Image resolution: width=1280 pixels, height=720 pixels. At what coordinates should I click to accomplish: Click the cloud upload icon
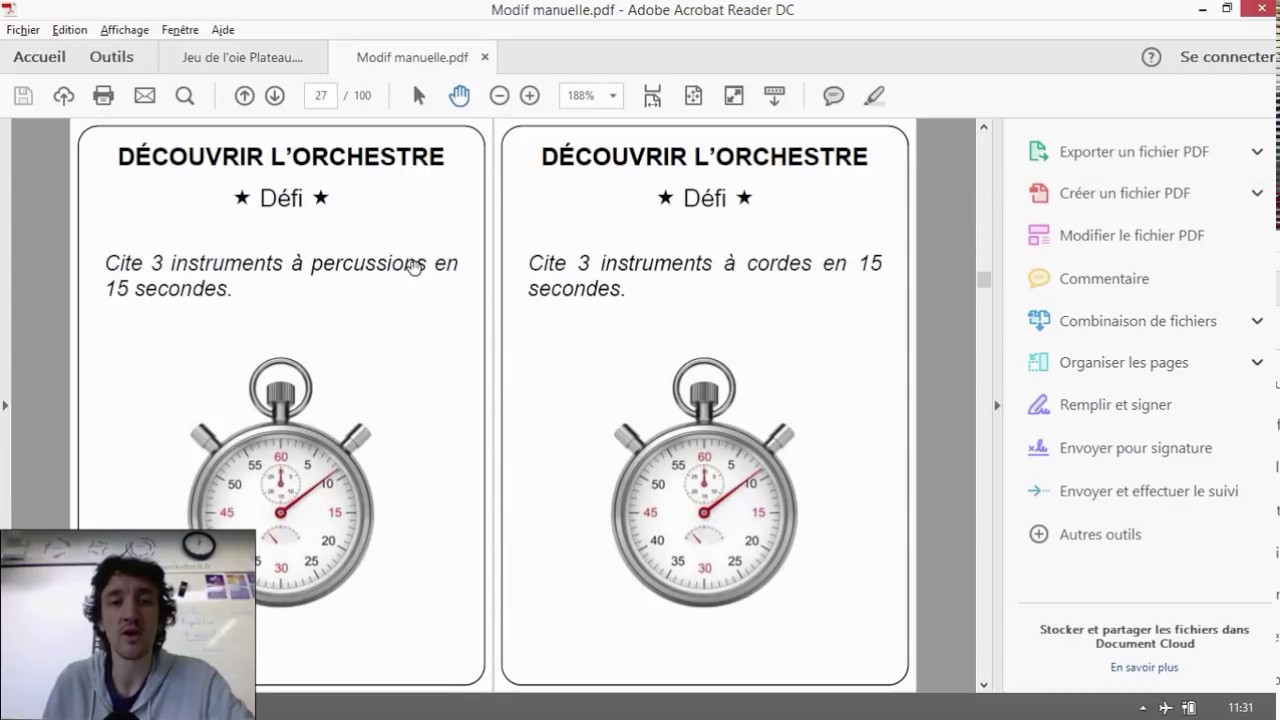coord(64,96)
